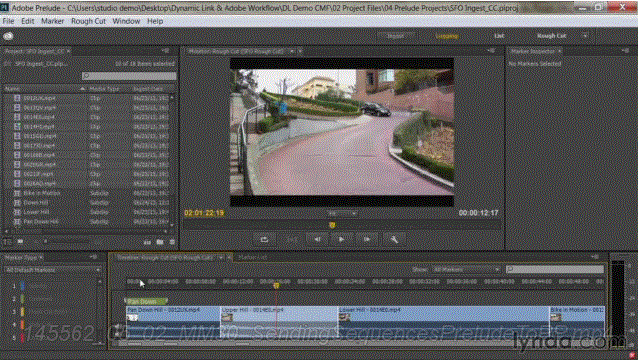The height and width of the screenshot is (360, 638).
Task: Click the Creative Cloud sync icon
Action: point(8,36)
